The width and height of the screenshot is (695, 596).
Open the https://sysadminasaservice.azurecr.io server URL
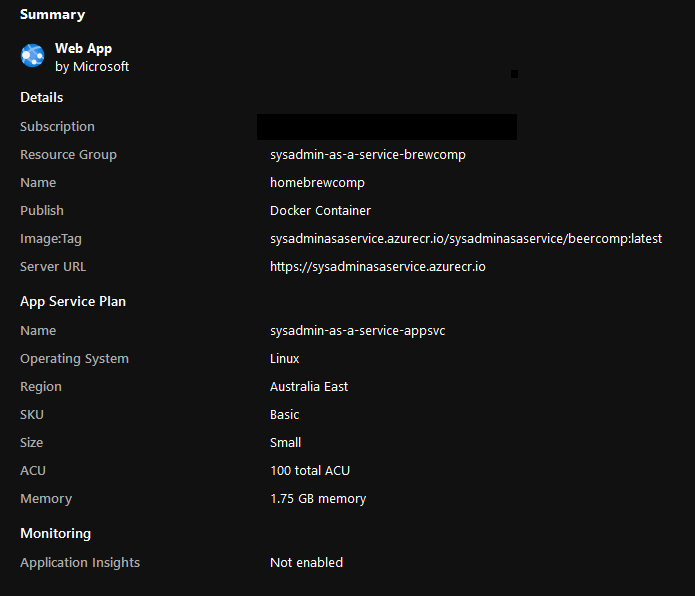click(378, 266)
